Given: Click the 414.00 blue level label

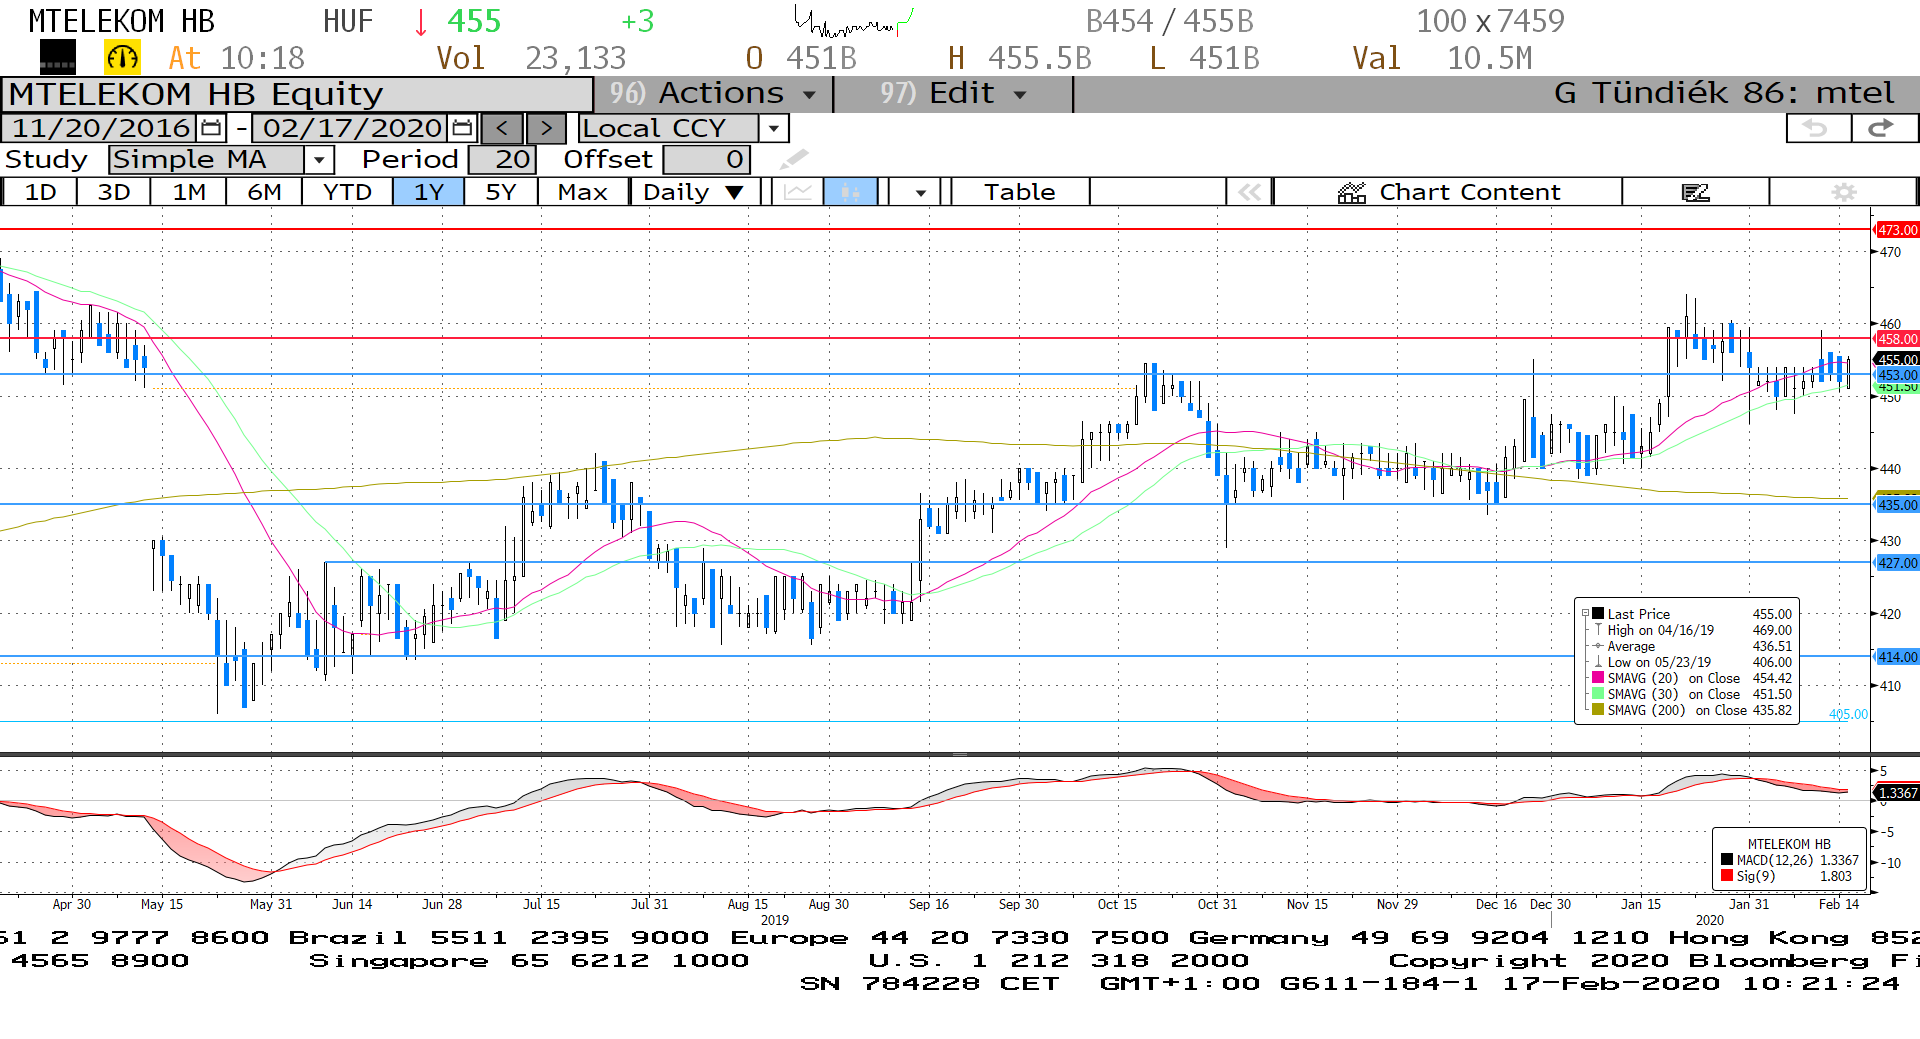Looking at the screenshot, I should tap(1897, 657).
